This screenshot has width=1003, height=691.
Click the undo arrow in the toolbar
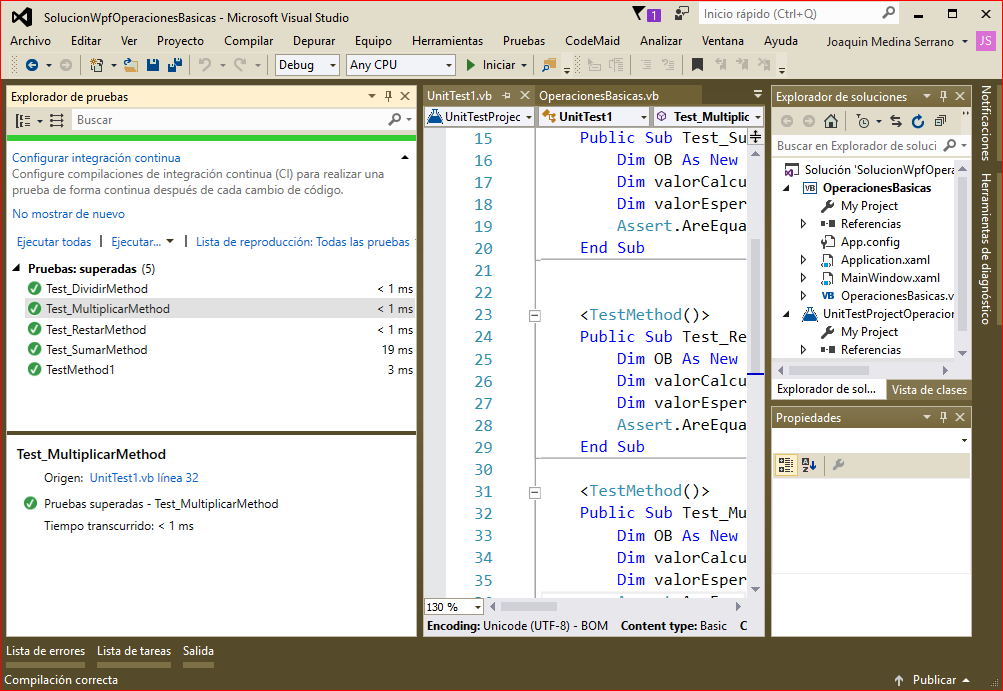pos(205,65)
